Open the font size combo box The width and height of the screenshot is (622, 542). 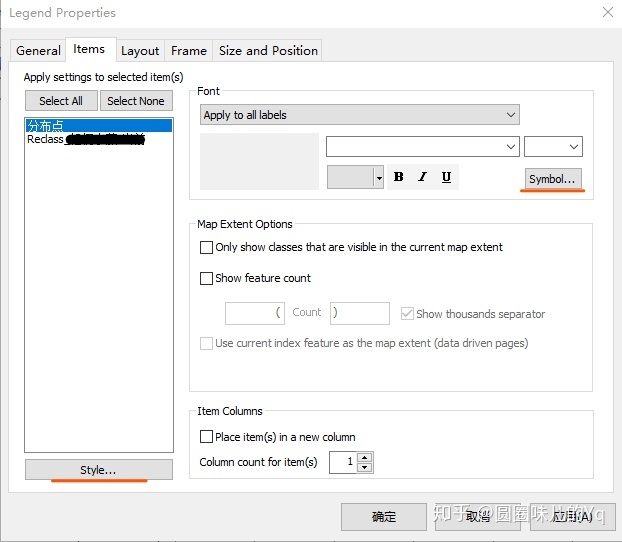(x=553, y=146)
